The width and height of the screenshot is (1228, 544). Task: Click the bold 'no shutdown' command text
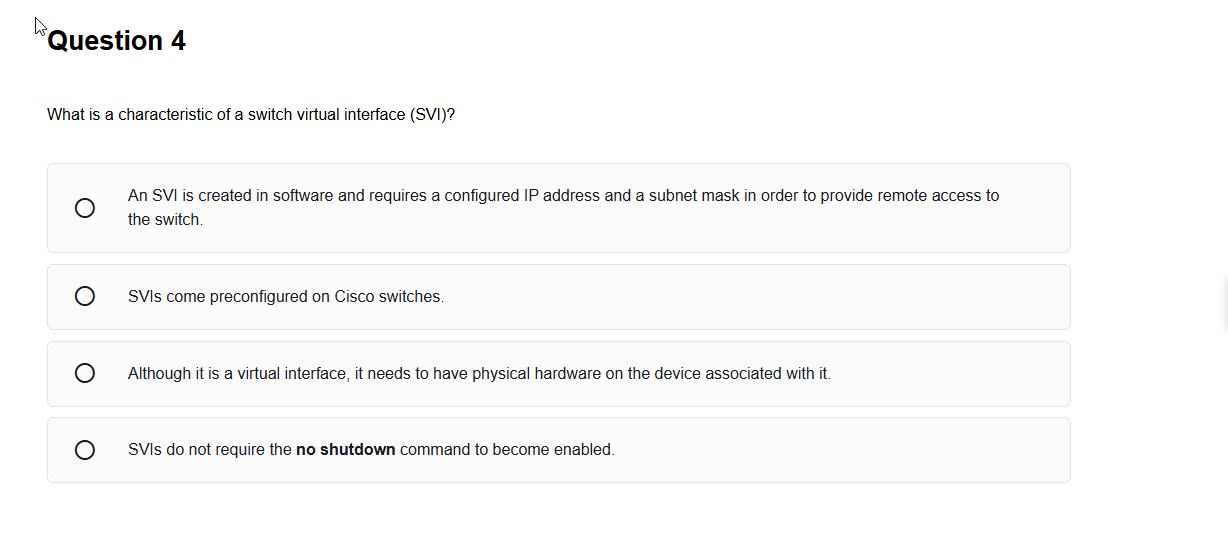point(345,450)
